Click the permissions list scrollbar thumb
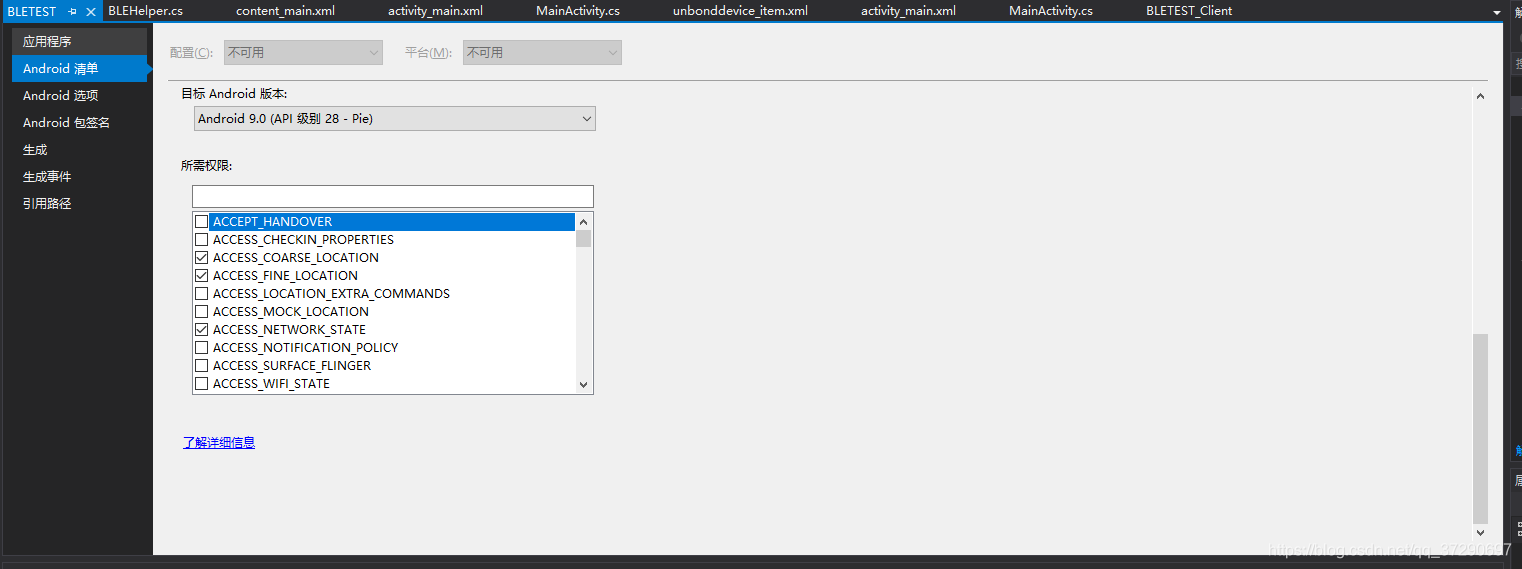 point(584,238)
